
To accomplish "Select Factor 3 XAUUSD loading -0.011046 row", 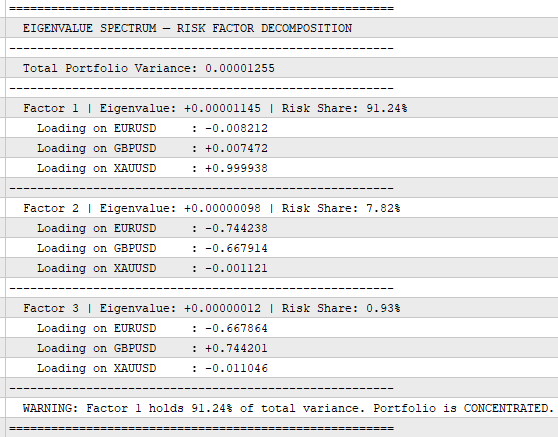I will [282, 368].
